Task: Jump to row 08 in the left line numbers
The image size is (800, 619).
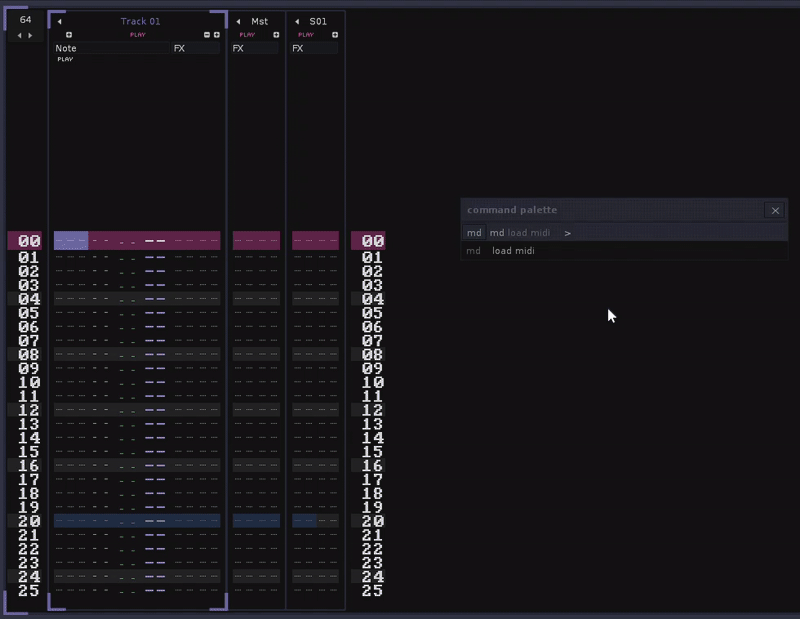Action: (x=29, y=354)
